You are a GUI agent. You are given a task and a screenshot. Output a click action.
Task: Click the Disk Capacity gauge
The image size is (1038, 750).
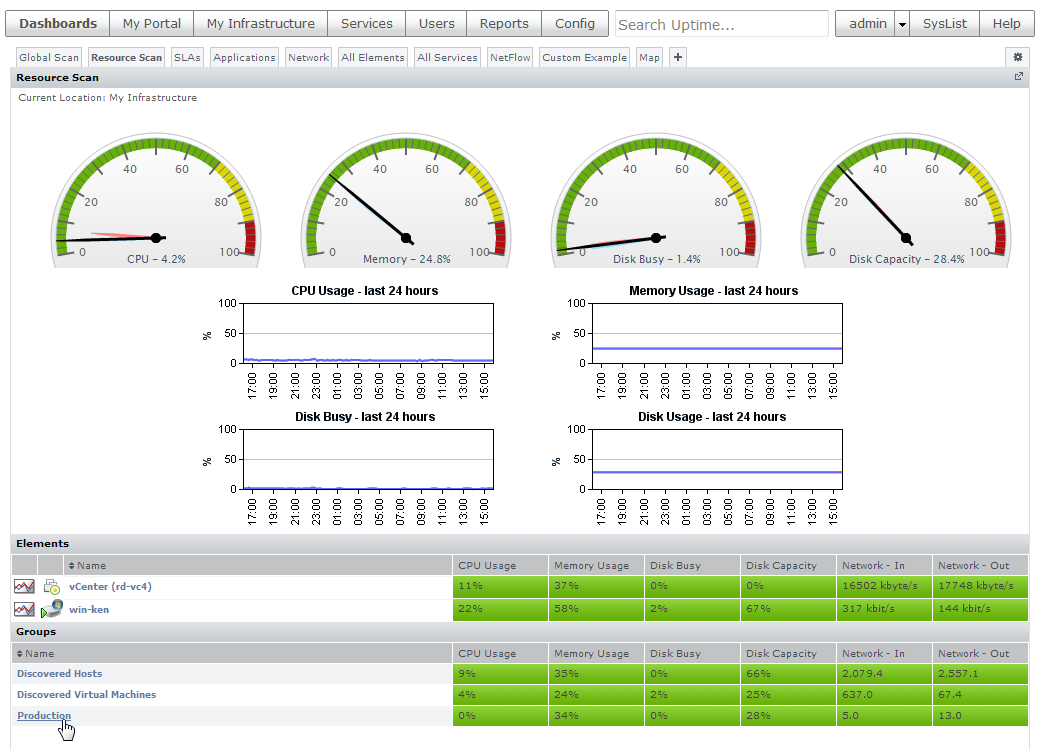pos(906,201)
